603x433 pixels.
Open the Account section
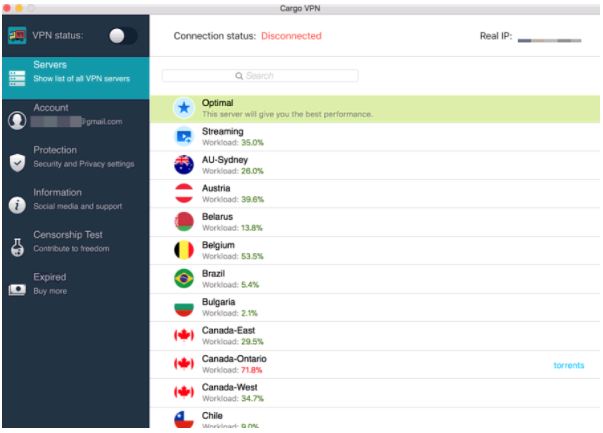pos(76,120)
